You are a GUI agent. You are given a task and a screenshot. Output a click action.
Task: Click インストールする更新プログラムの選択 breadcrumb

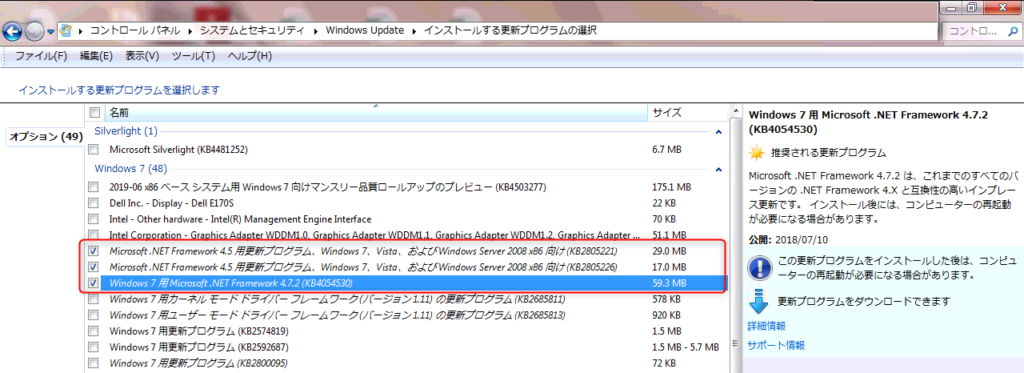point(510,30)
